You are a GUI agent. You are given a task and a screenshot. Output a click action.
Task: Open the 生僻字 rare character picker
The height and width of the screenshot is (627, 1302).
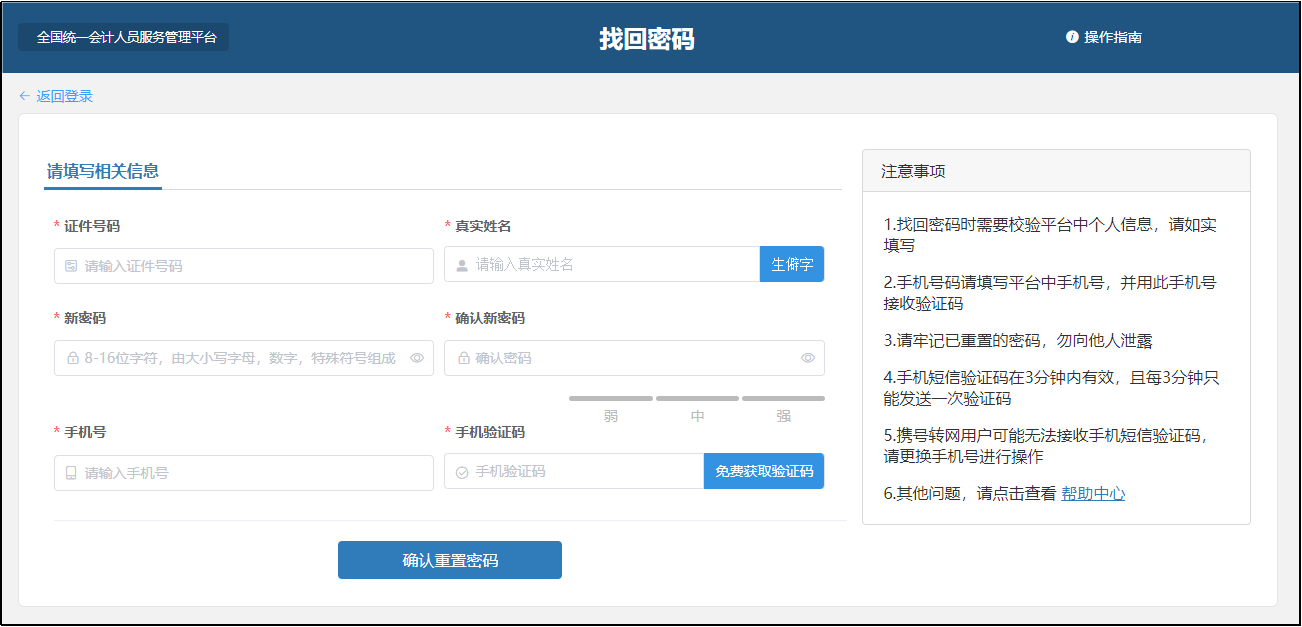tap(792, 264)
